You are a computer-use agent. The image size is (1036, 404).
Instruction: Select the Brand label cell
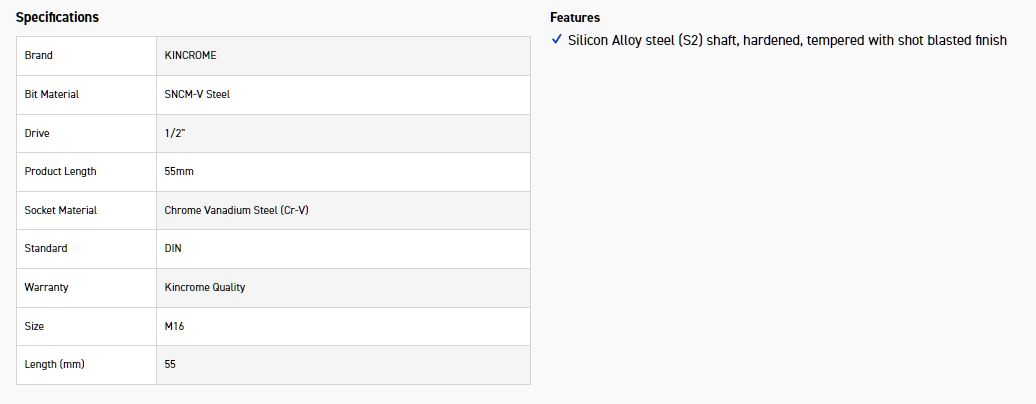click(x=39, y=55)
